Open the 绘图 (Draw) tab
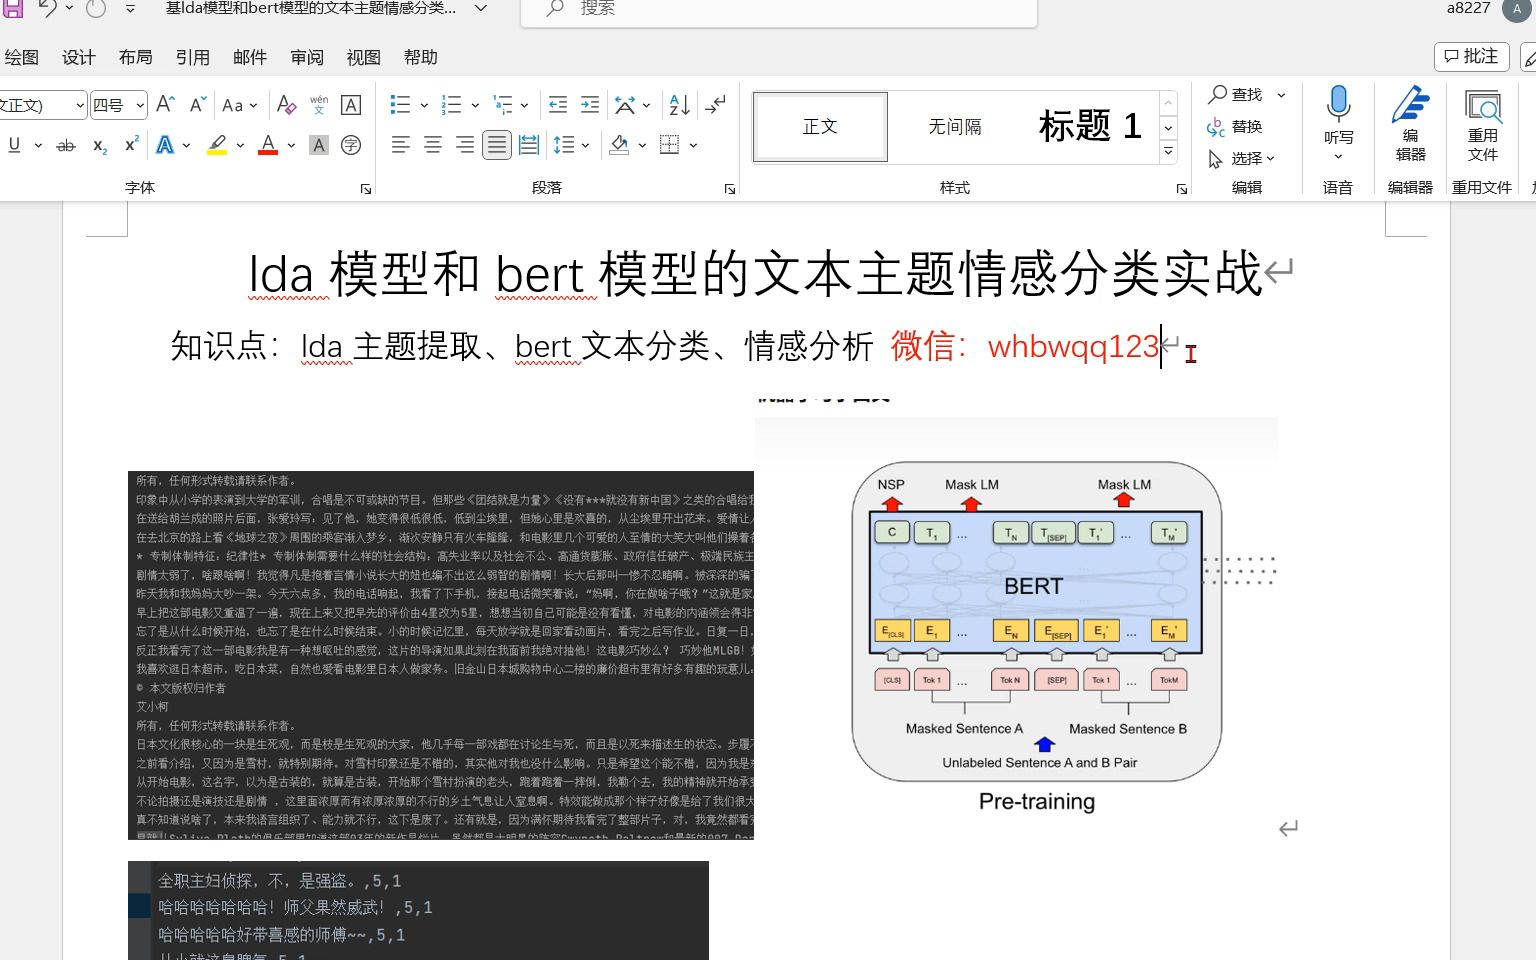Screen dimensions: 1536x960 tap(22, 57)
